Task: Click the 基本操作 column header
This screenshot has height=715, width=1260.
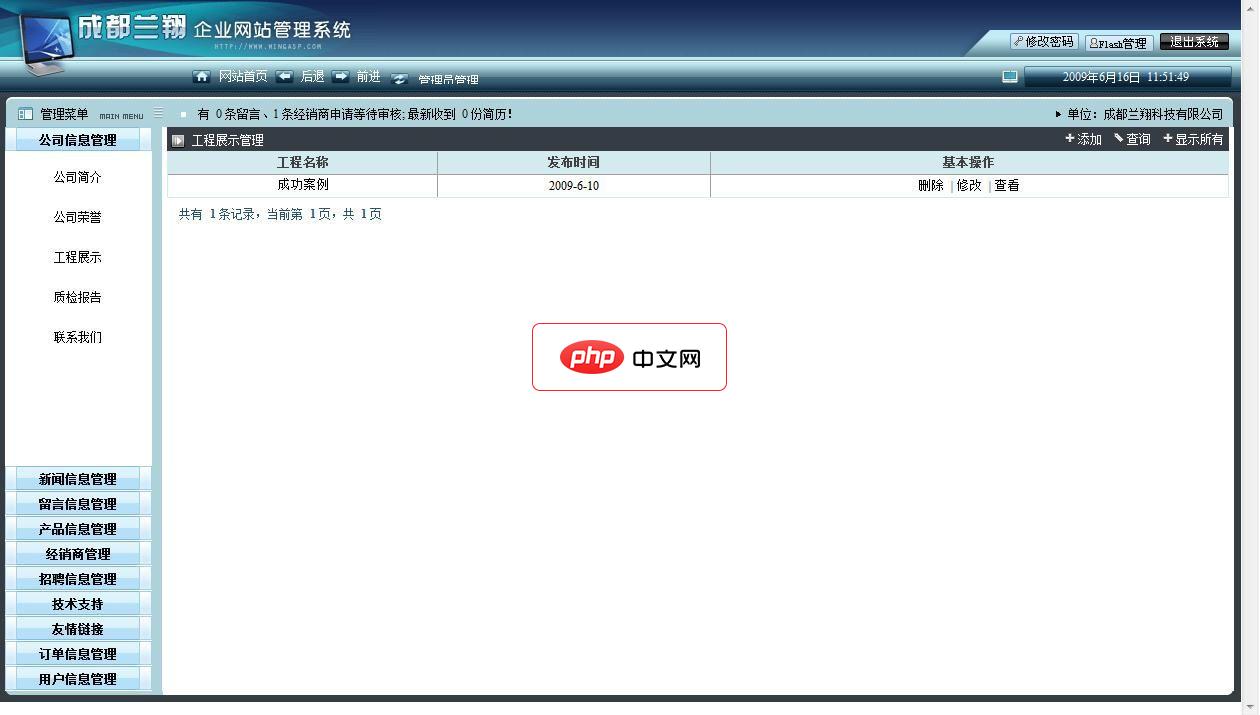Action: click(969, 163)
